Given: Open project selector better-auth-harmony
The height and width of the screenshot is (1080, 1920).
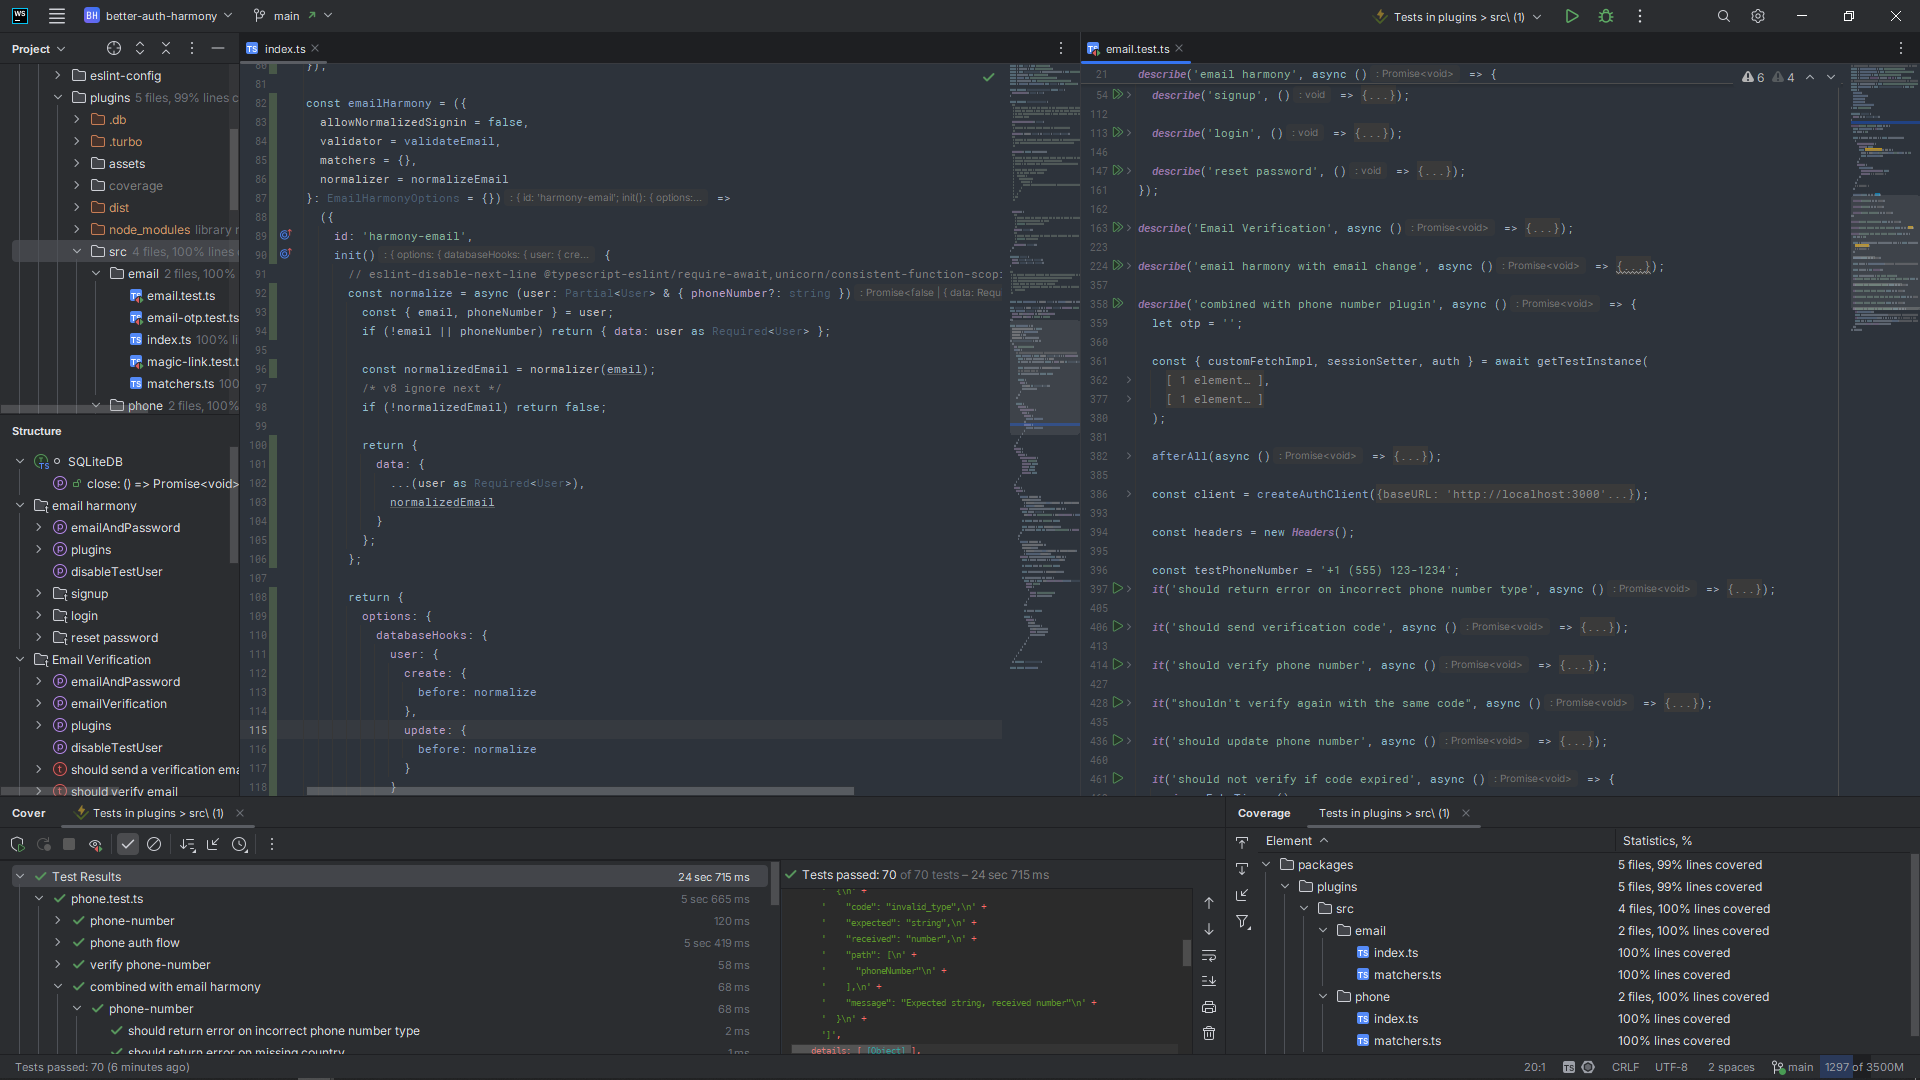Looking at the screenshot, I should 159,16.
